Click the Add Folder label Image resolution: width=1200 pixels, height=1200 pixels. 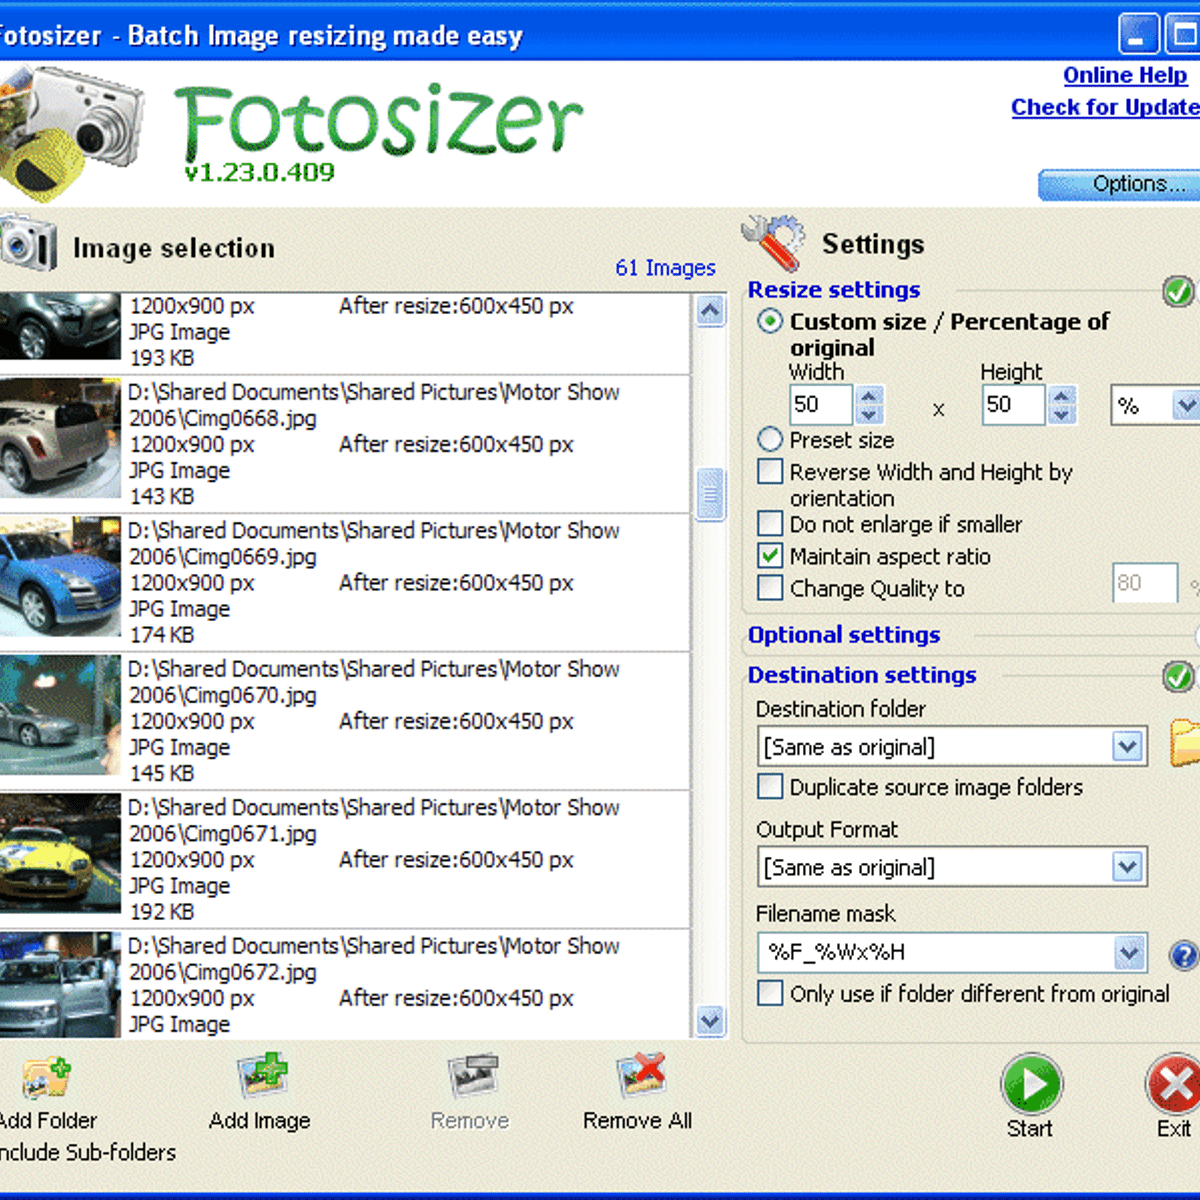[x=49, y=1121]
